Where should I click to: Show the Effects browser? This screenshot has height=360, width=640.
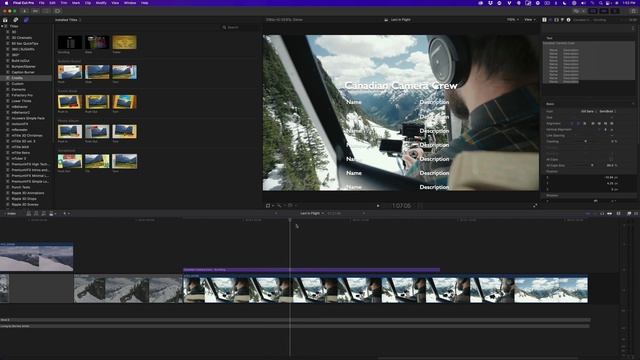pyautogui.click(x=629, y=213)
